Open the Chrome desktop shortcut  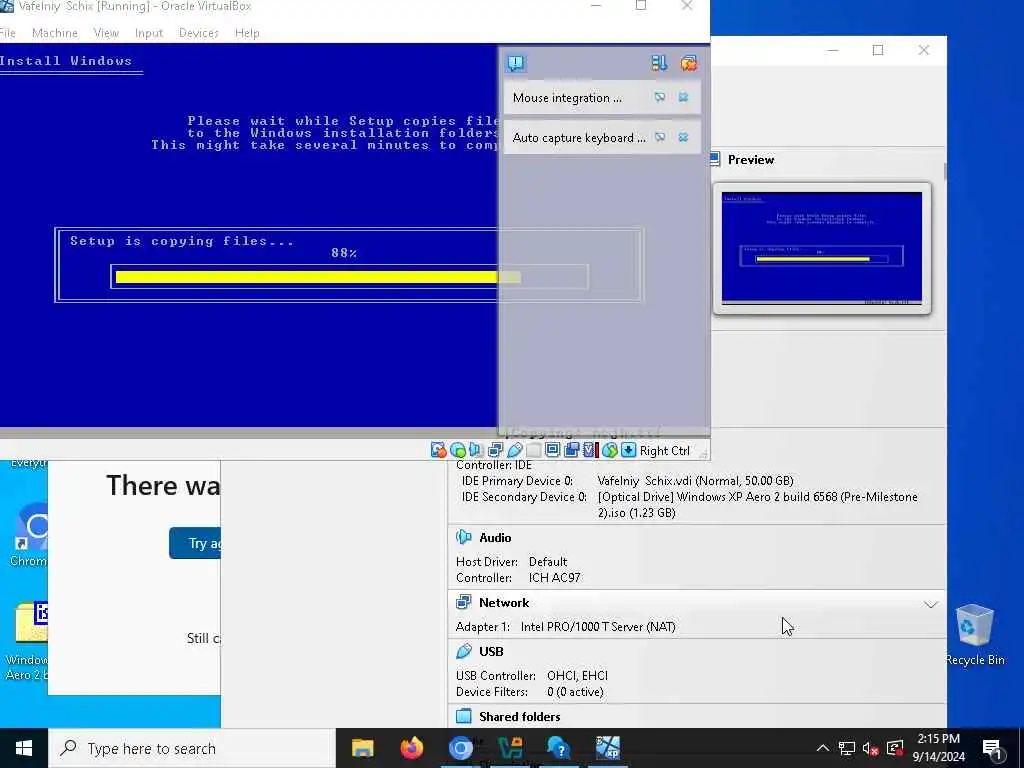pyautogui.click(x=28, y=534)
